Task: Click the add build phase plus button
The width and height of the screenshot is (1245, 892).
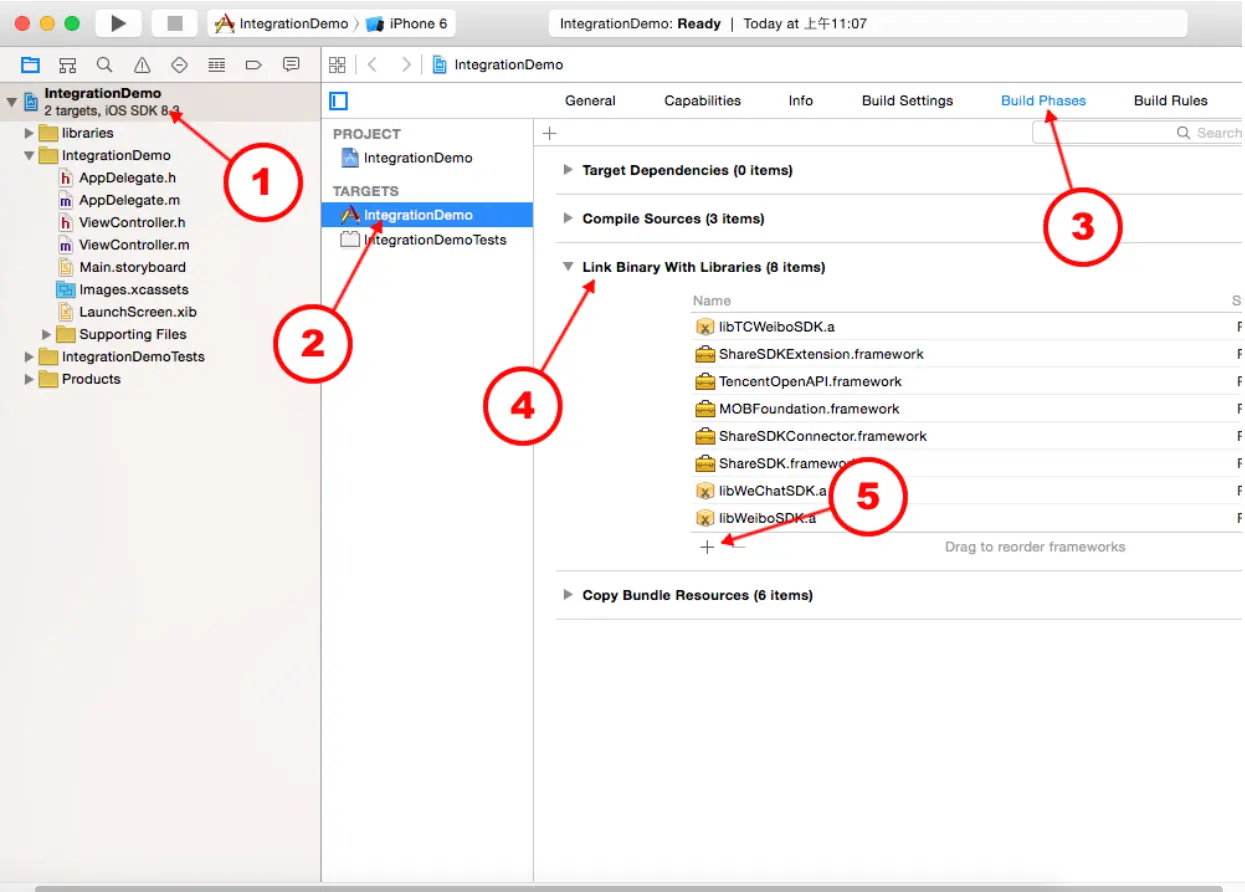Action: coord(549,133)
